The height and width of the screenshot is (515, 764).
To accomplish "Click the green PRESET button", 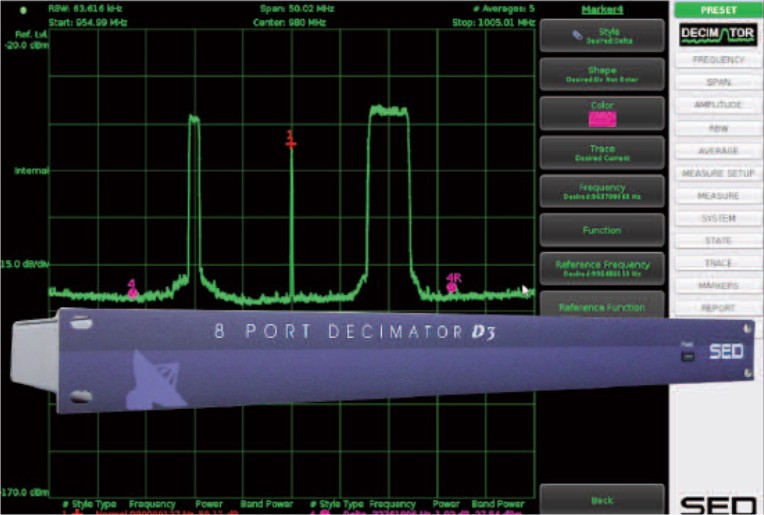I will click(x=718, y=10).
